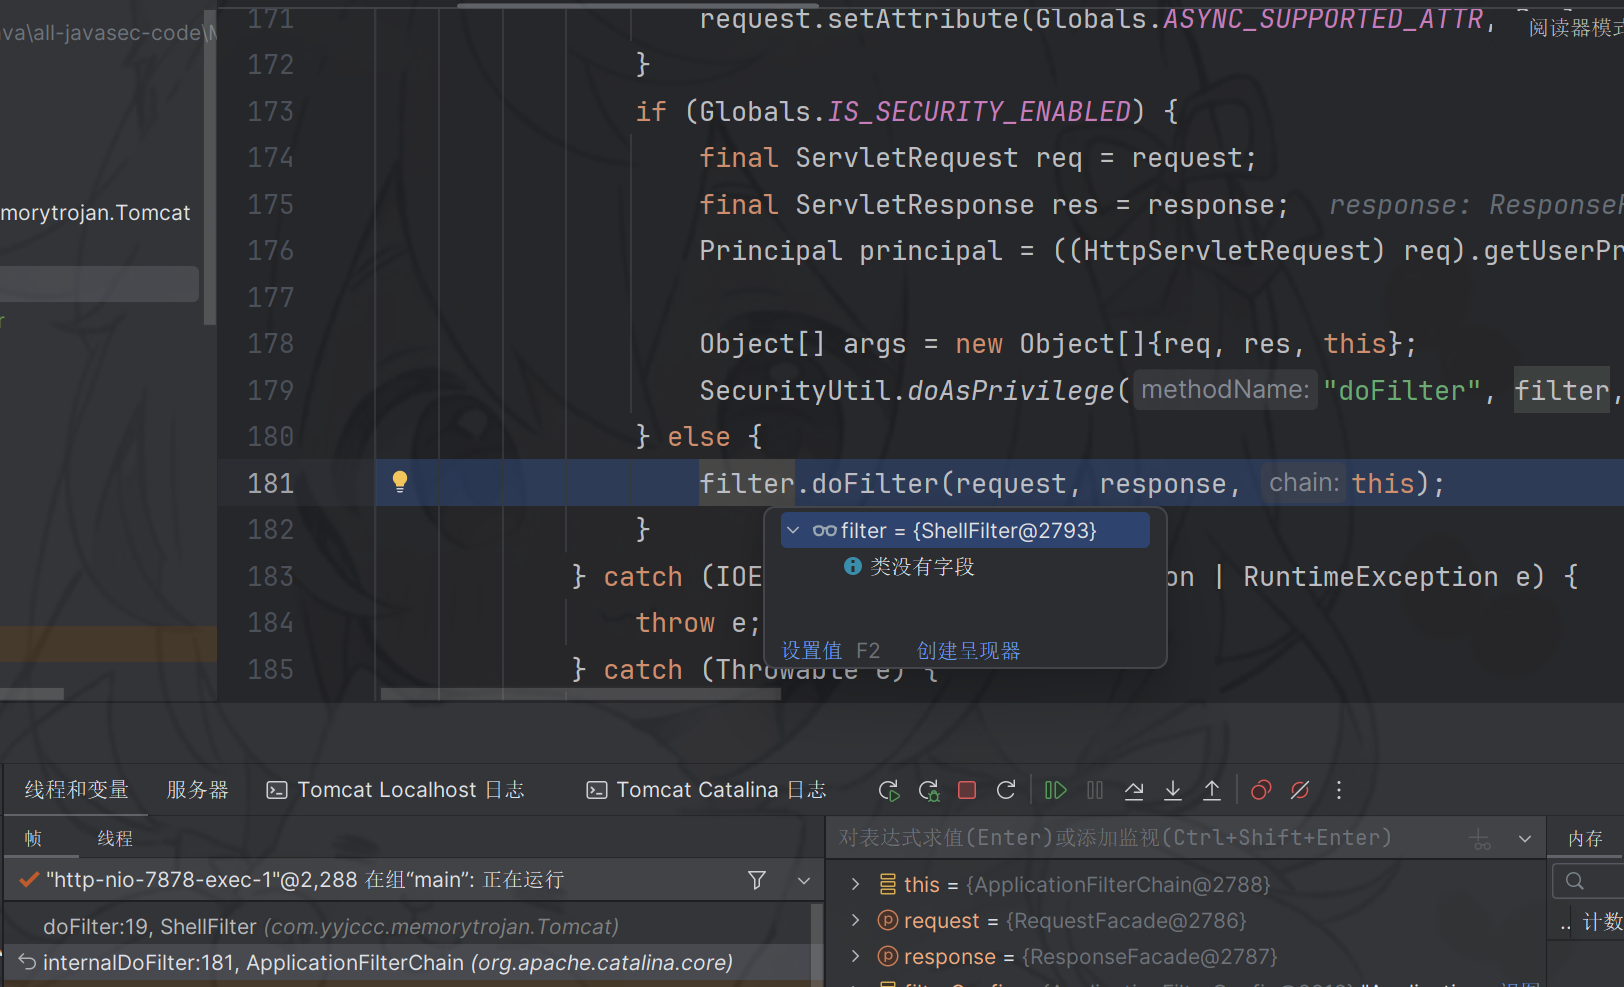Open View Breakpoints double-circle icon
Image resolution: width=1624 pixels, height=987 pixels.
pos(1261,790)
